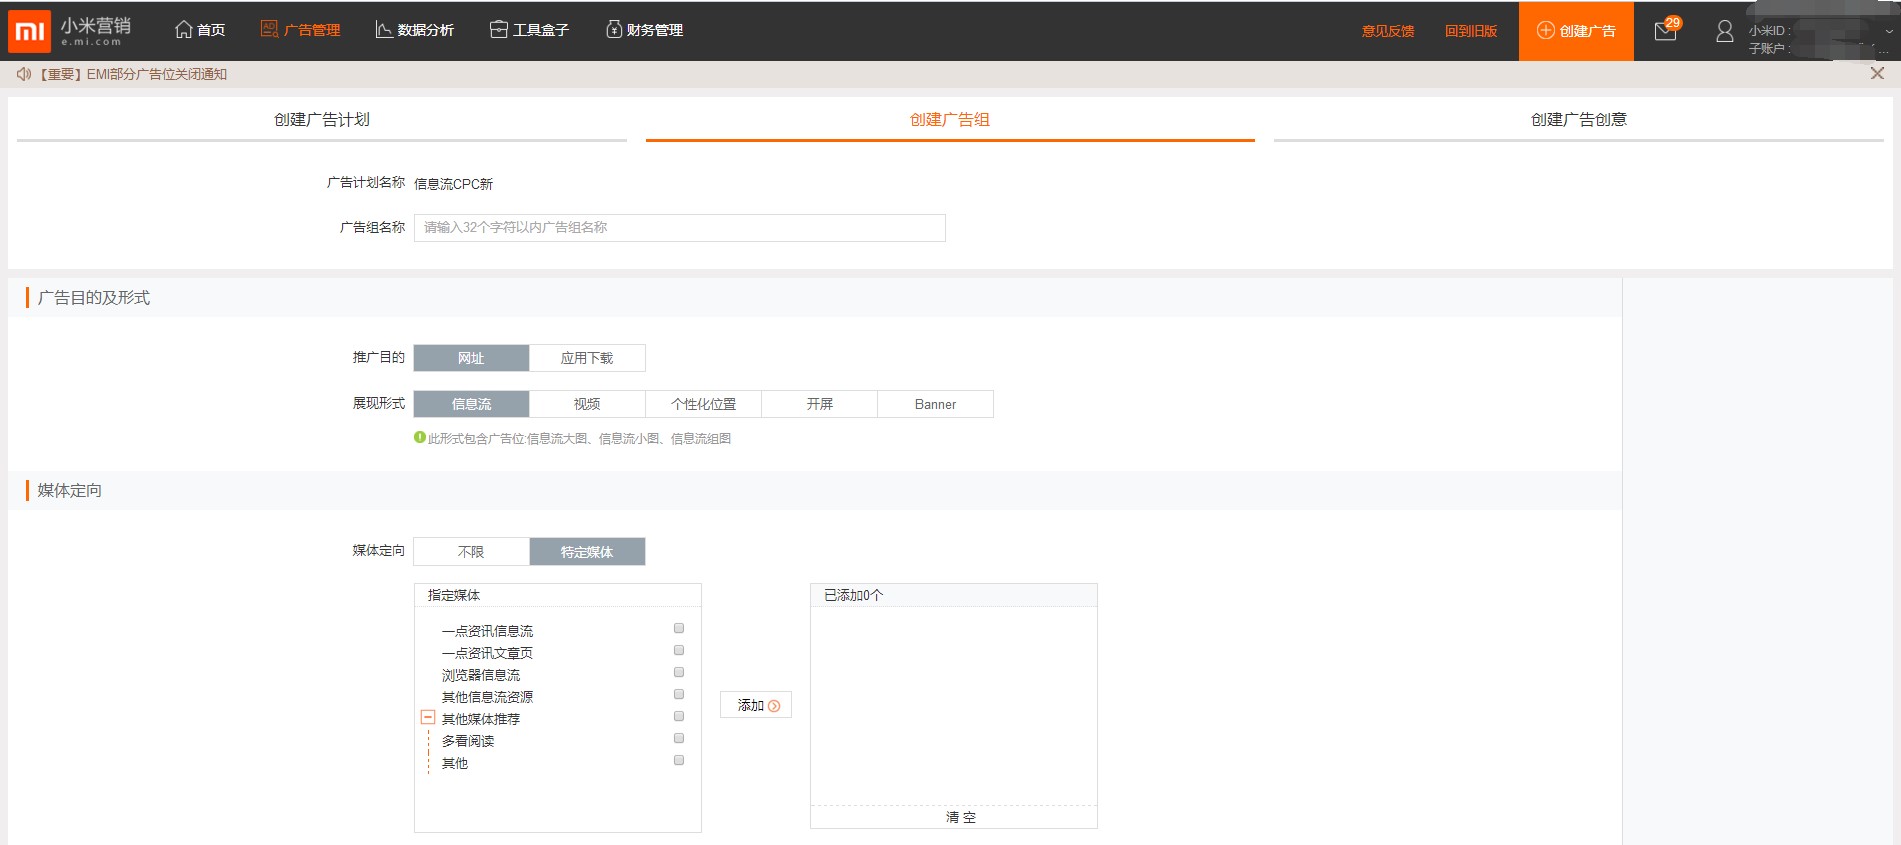Click the 添加 button

tap(756, 705)
